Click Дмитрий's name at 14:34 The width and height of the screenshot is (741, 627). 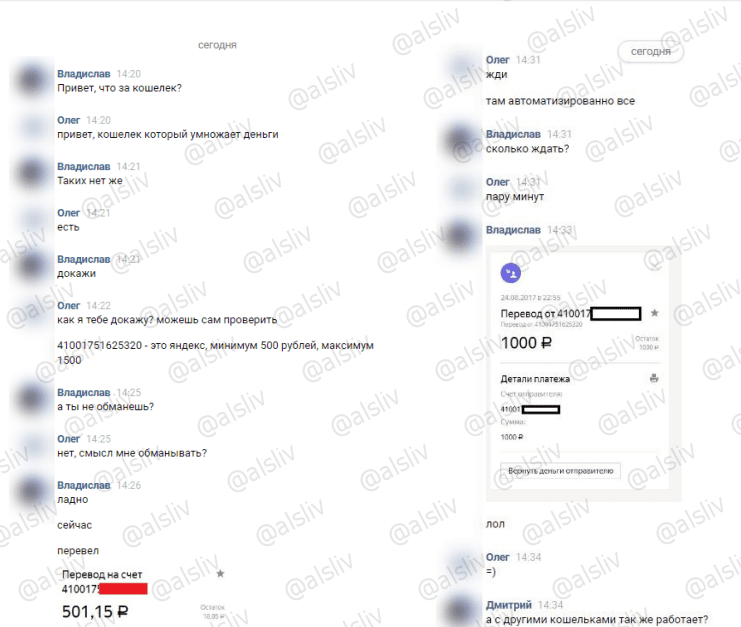pos(508,605)
